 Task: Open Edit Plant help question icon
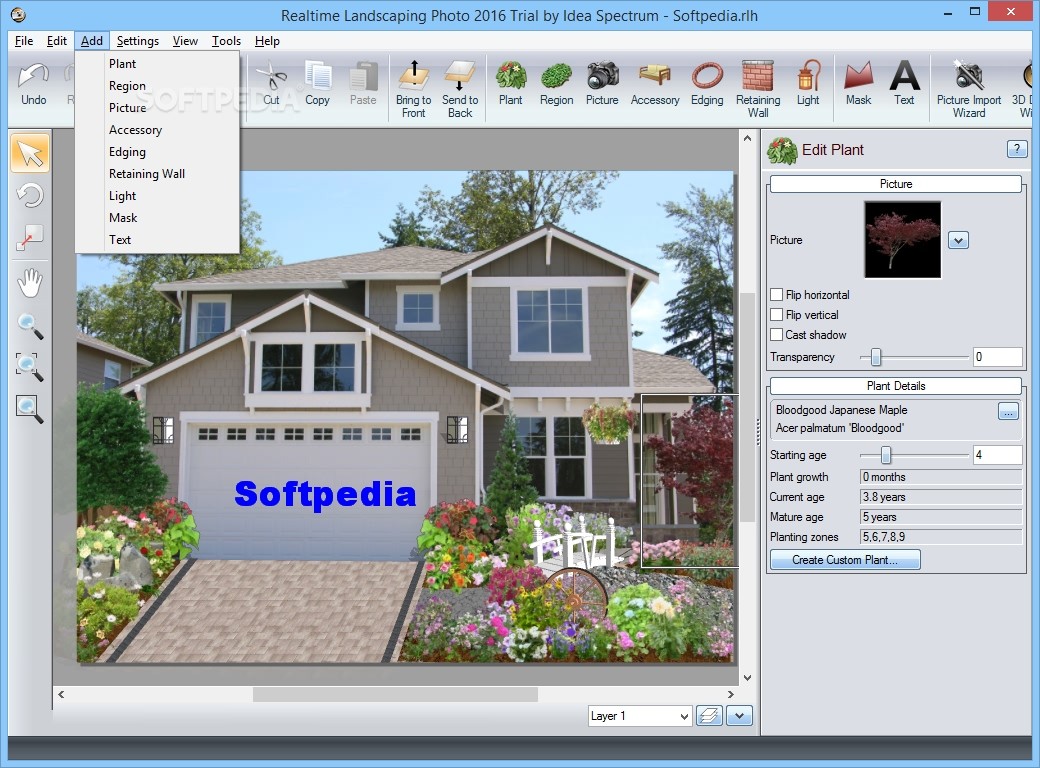coord(1016,149)
